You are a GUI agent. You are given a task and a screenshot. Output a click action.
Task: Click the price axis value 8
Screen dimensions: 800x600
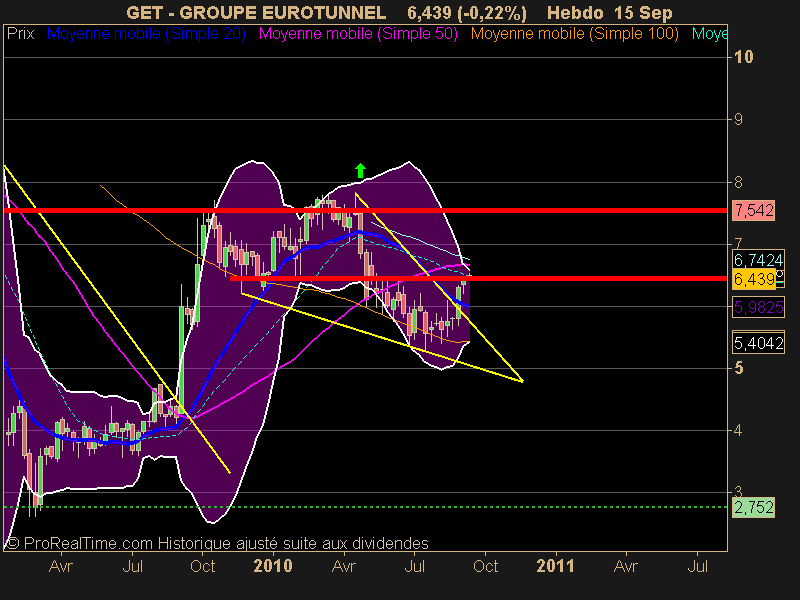(738, 182)
